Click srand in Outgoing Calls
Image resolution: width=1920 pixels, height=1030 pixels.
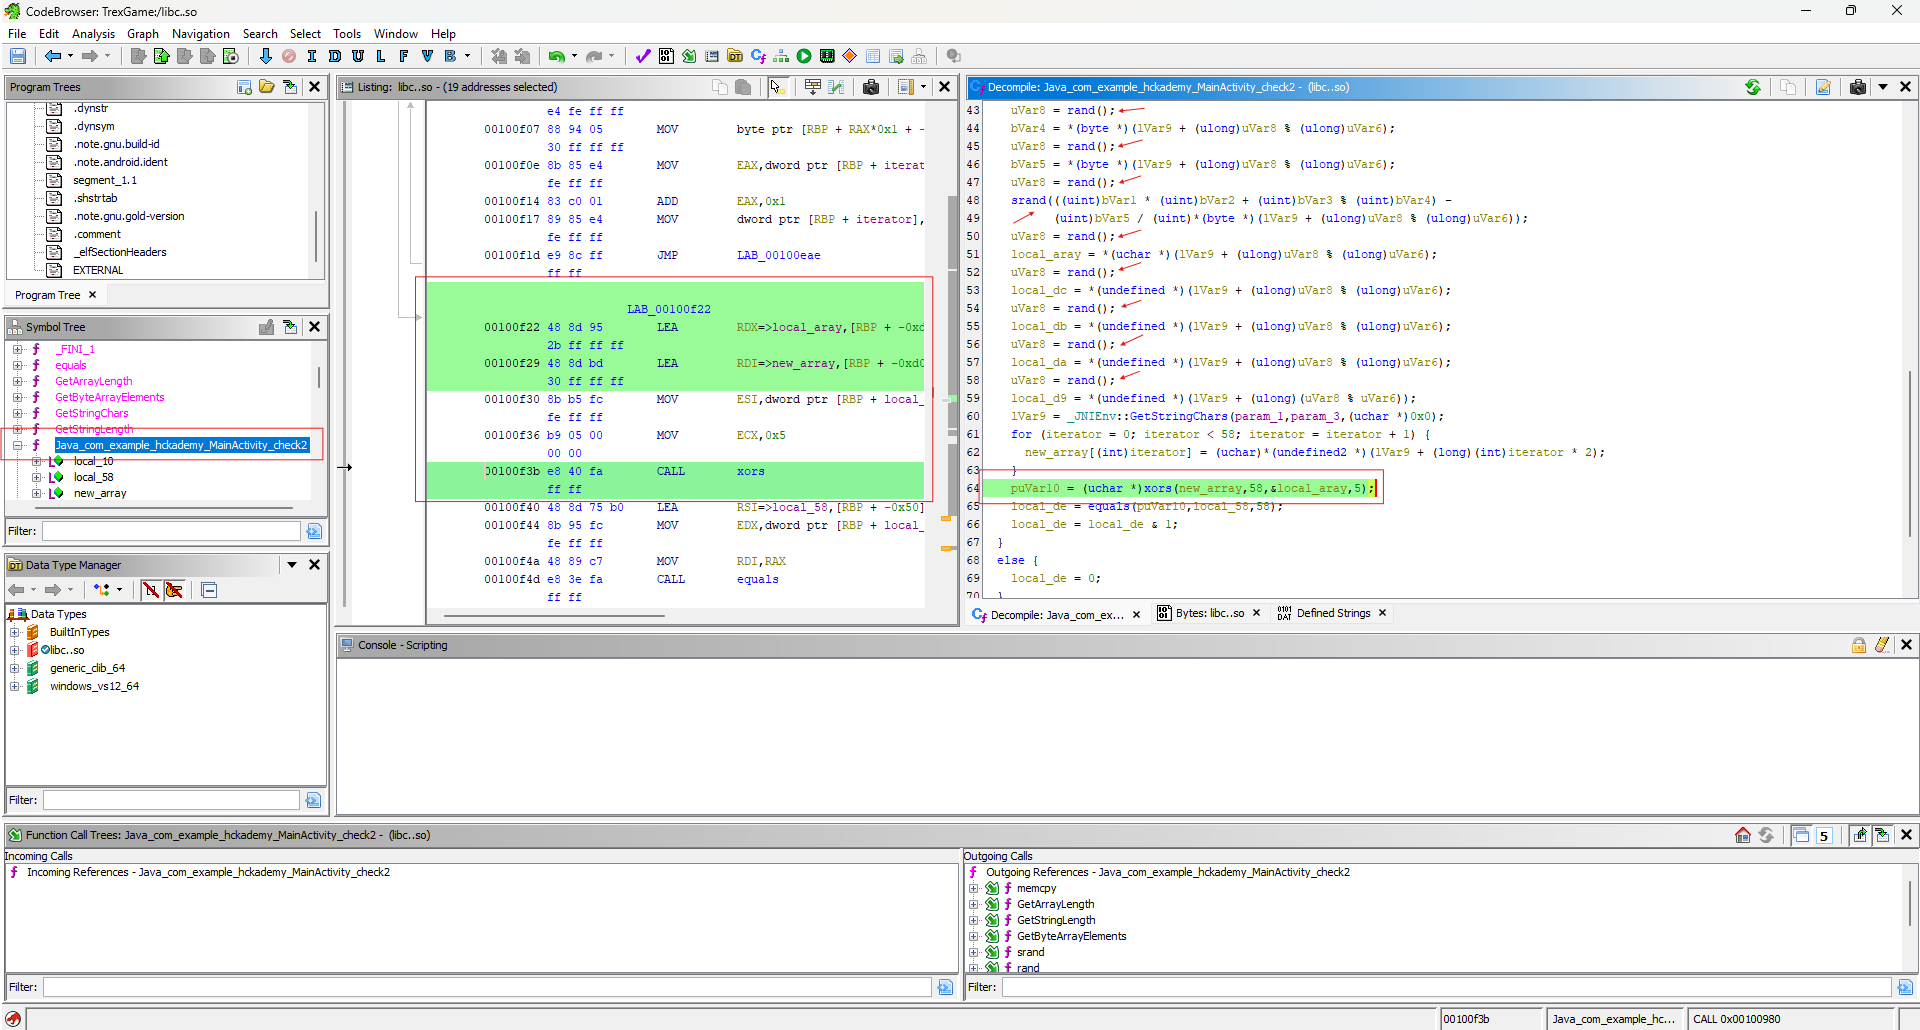coord(1030,952)
